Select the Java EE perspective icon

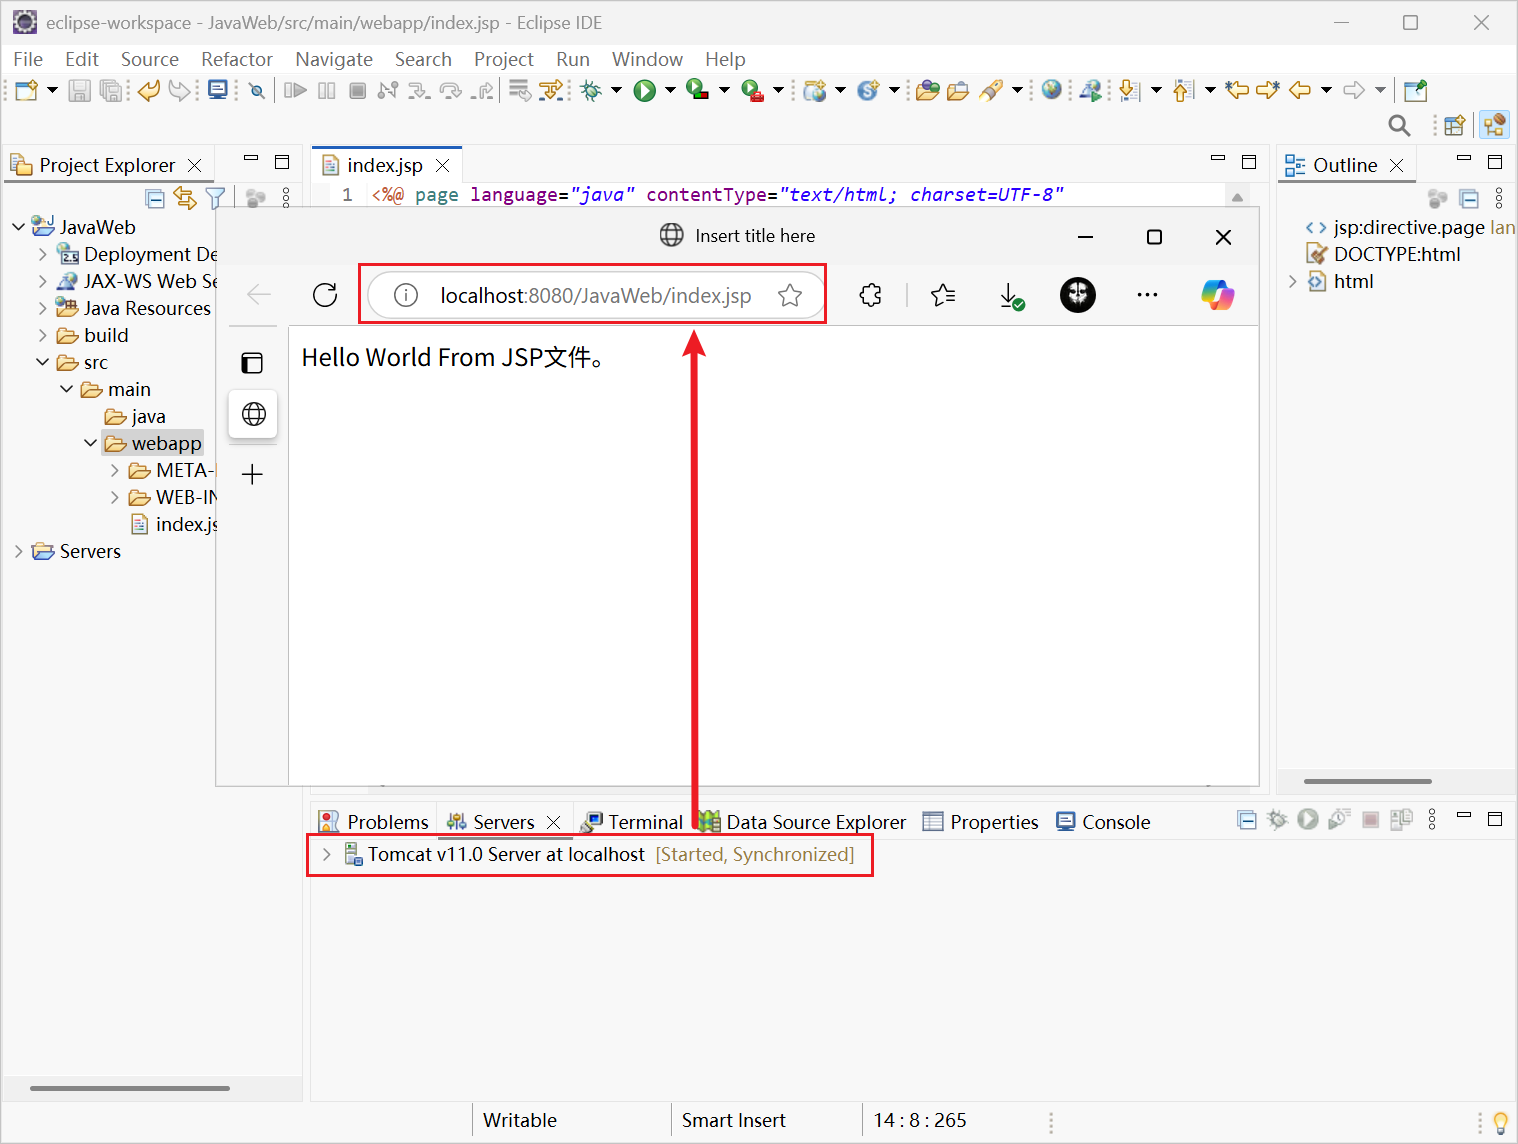[1494, 125]
